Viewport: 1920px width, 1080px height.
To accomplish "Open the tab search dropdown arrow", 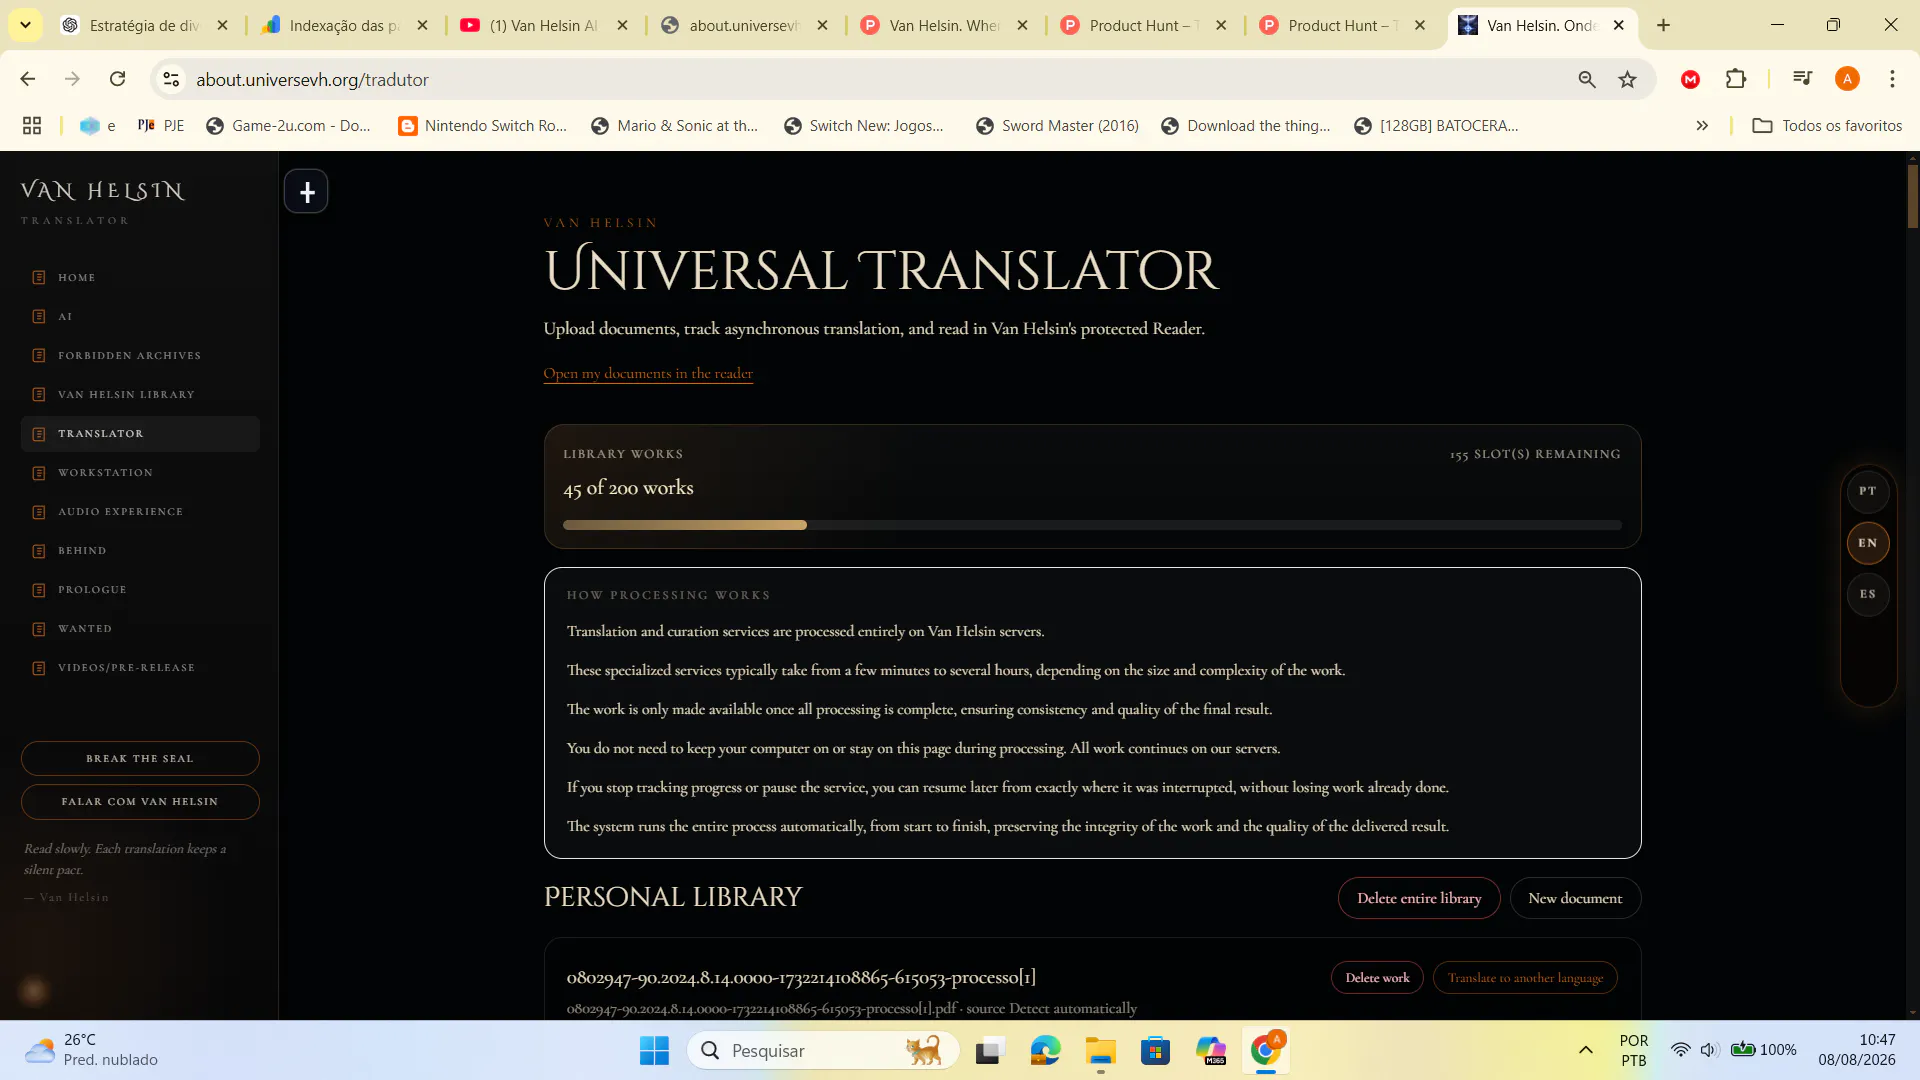I will point(25,25).
